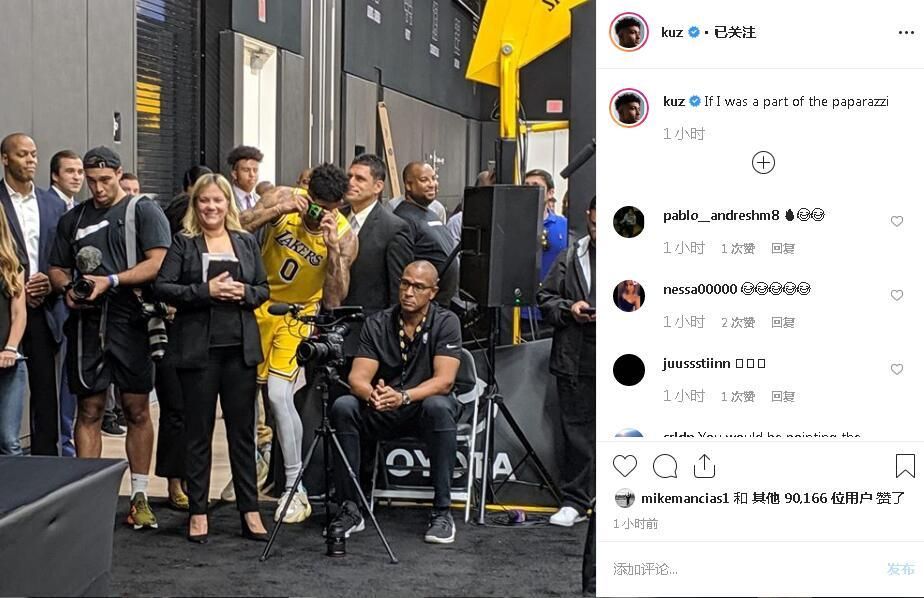Image resolution: width=924 pixels, height=598 pixels.
Task: Open nessa00000's avatar
Action: pyautogui.click(x=629, y=296)
